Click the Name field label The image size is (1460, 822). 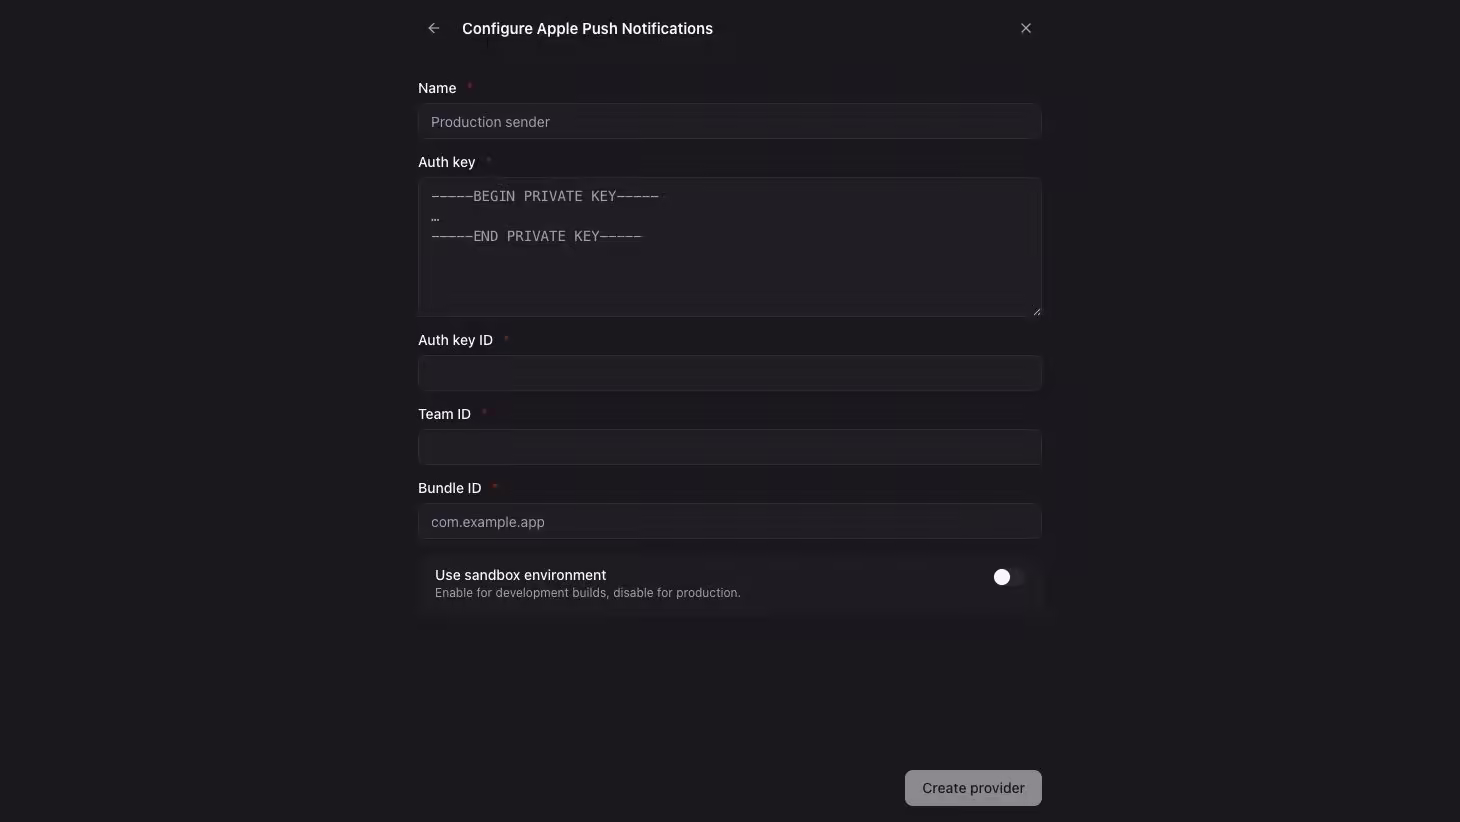tap(437, 88)
